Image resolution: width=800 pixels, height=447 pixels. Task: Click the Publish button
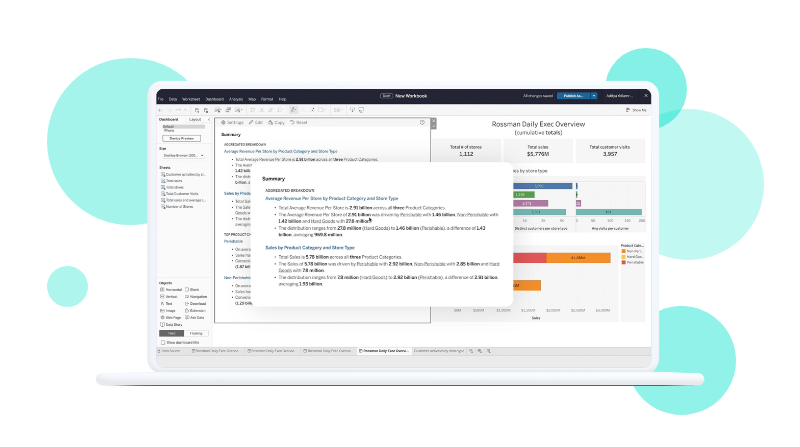573,95
